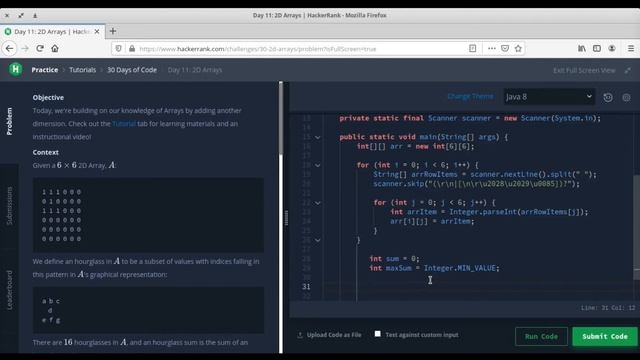Close the Day 11: 2D Arrays tab

(97, 31)
